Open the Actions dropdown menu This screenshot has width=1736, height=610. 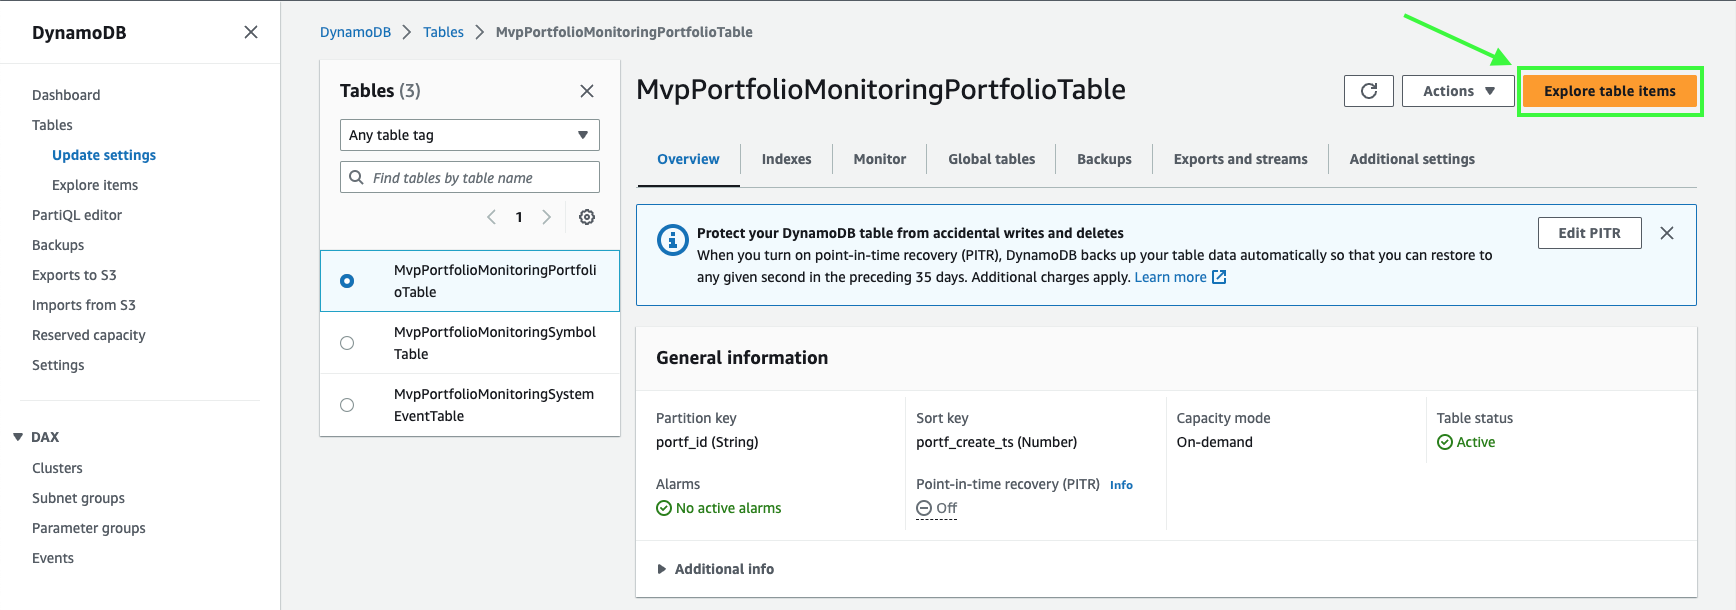(1458, 91)
